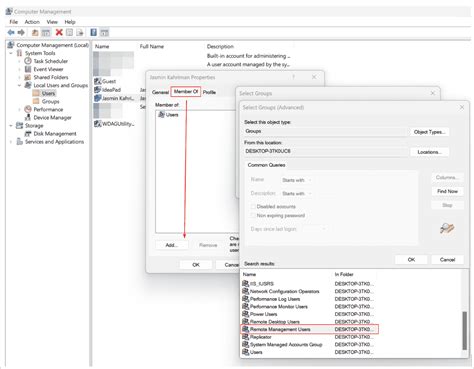Select Performance in the console tree
The height and width of the screenshot is (369, 474).
coord(48,109)
